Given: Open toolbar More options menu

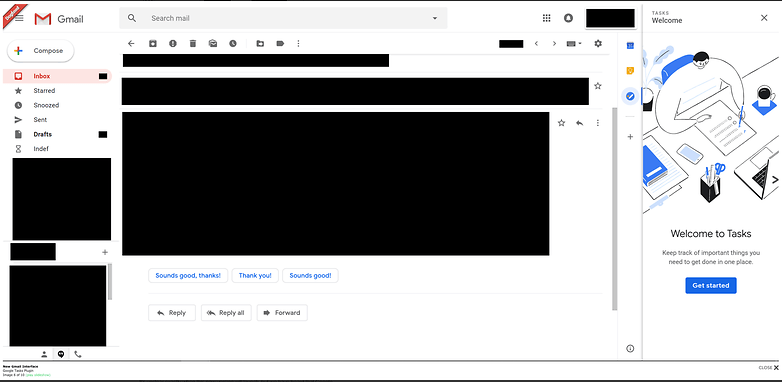Looking at the screenshot, I should [298, 44].
